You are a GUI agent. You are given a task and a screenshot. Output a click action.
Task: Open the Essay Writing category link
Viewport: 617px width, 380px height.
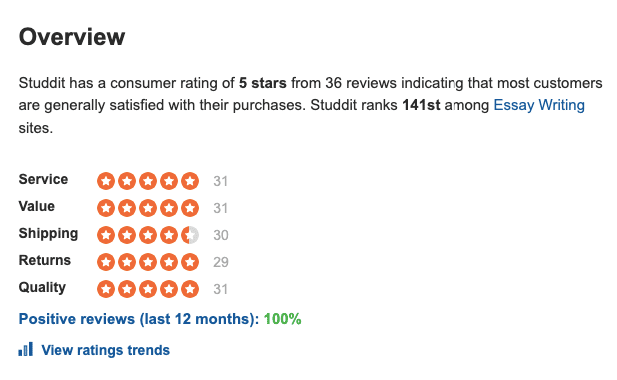(539, 105)
